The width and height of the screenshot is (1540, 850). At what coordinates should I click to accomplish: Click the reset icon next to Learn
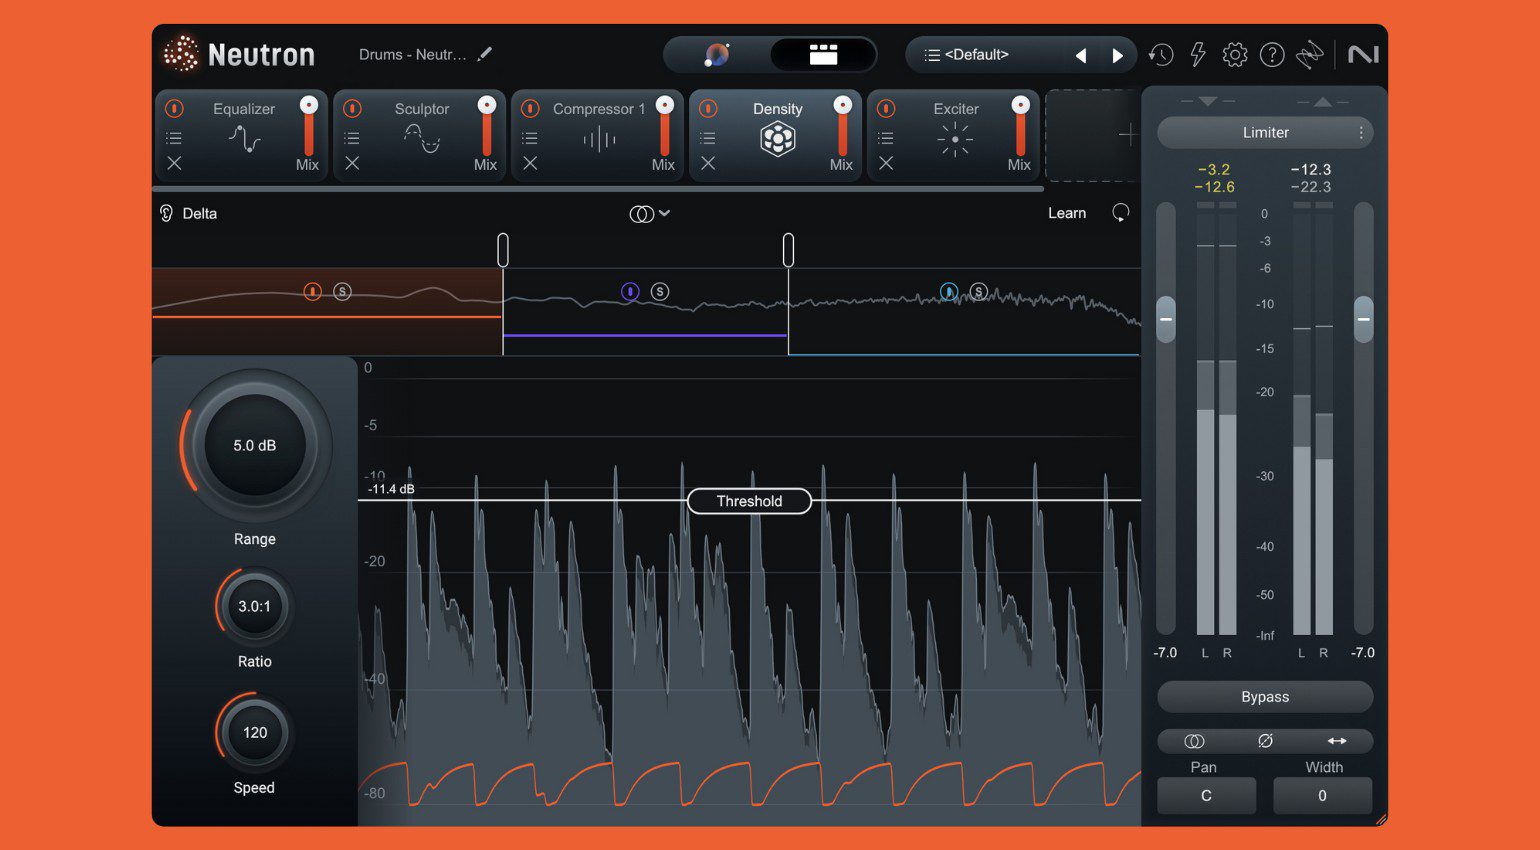coord(1121,213)
